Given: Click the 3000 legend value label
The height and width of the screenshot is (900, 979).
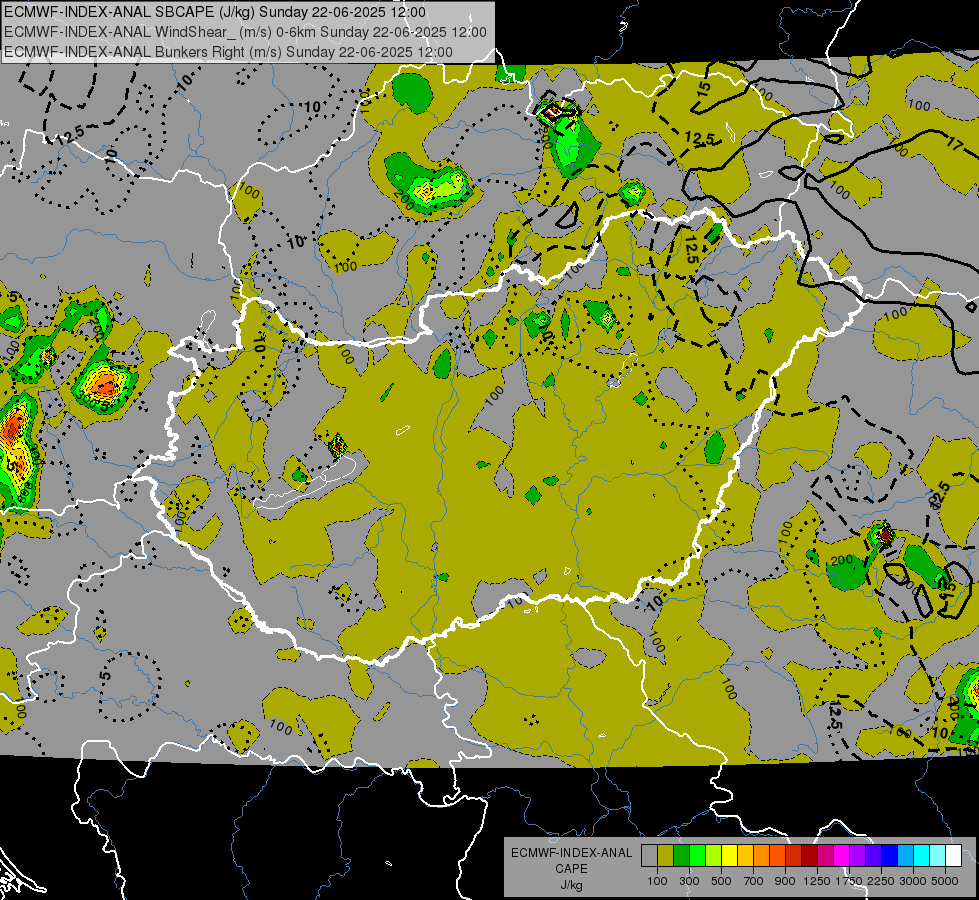Looking at the screenshot, I should pos(913,881).
